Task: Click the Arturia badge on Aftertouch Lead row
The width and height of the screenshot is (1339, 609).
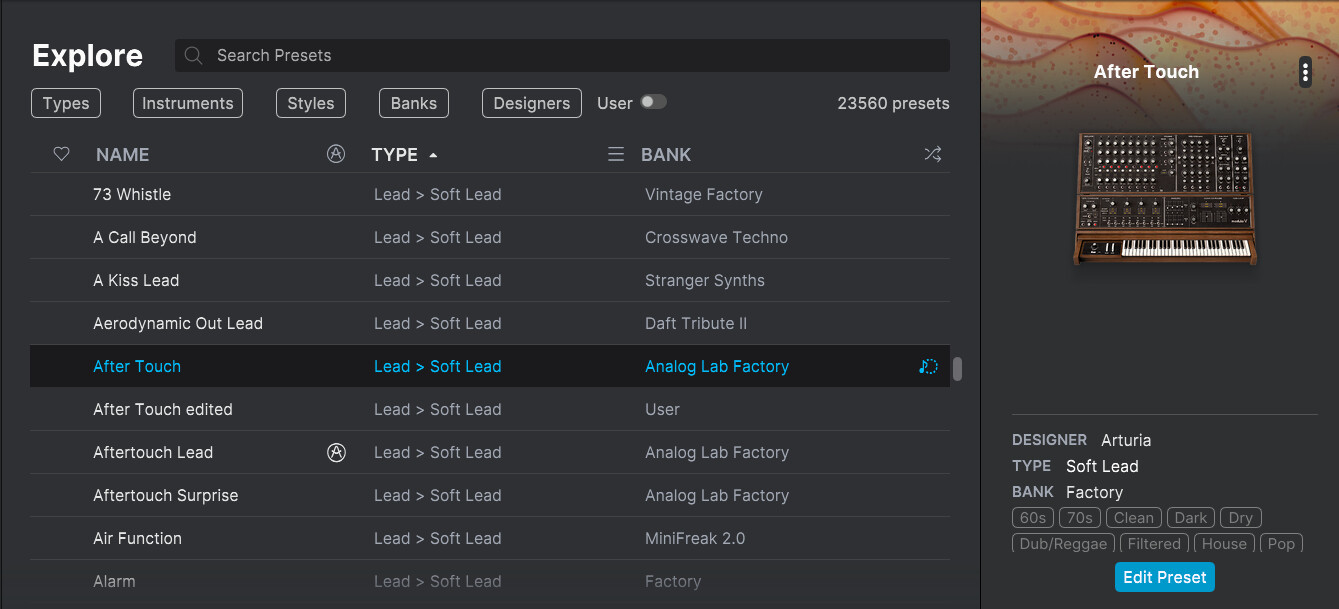Action: (x=336, y=452)
